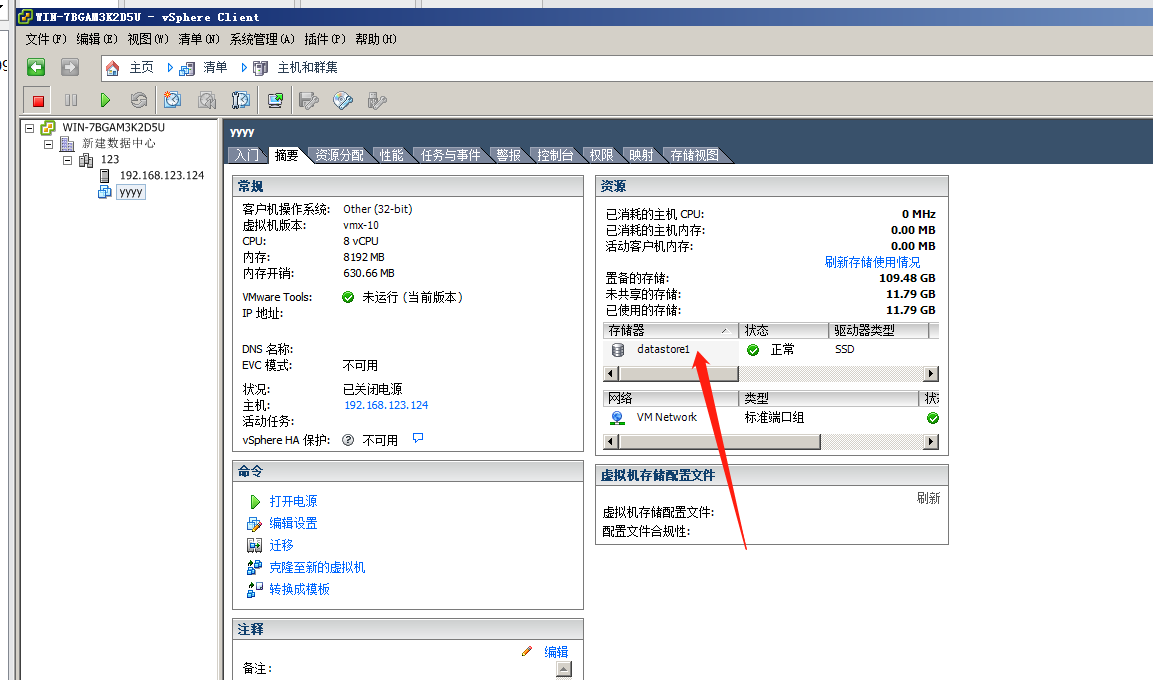Open the 文件(F) menu
The width and height of the screenshot is (1153, 680).
tap(46, 39)
